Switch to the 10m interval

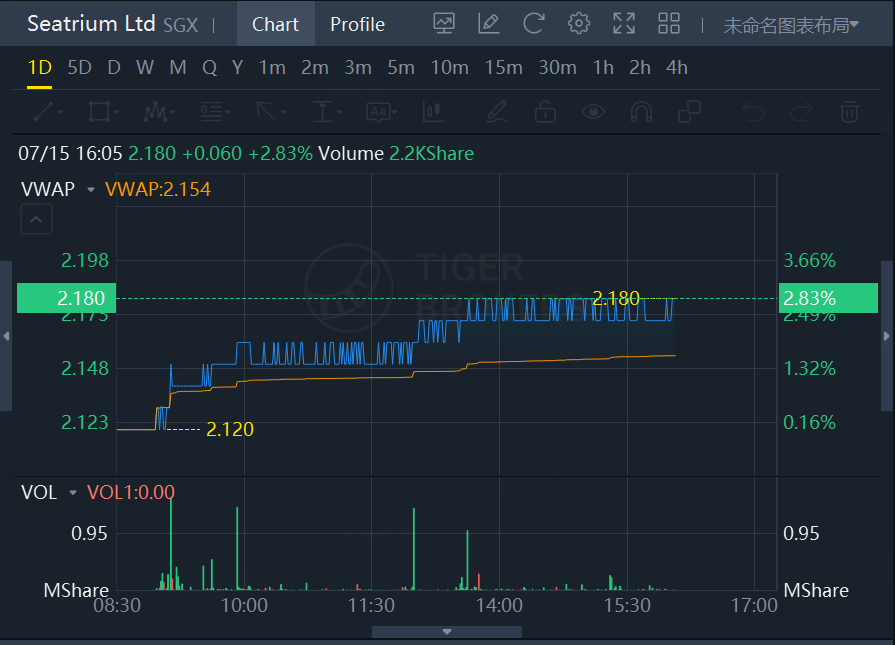(x=450, y=68)
